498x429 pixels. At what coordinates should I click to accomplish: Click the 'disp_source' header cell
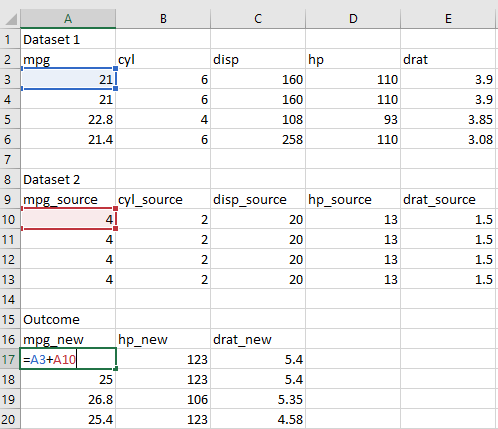(x=258, y=199)
